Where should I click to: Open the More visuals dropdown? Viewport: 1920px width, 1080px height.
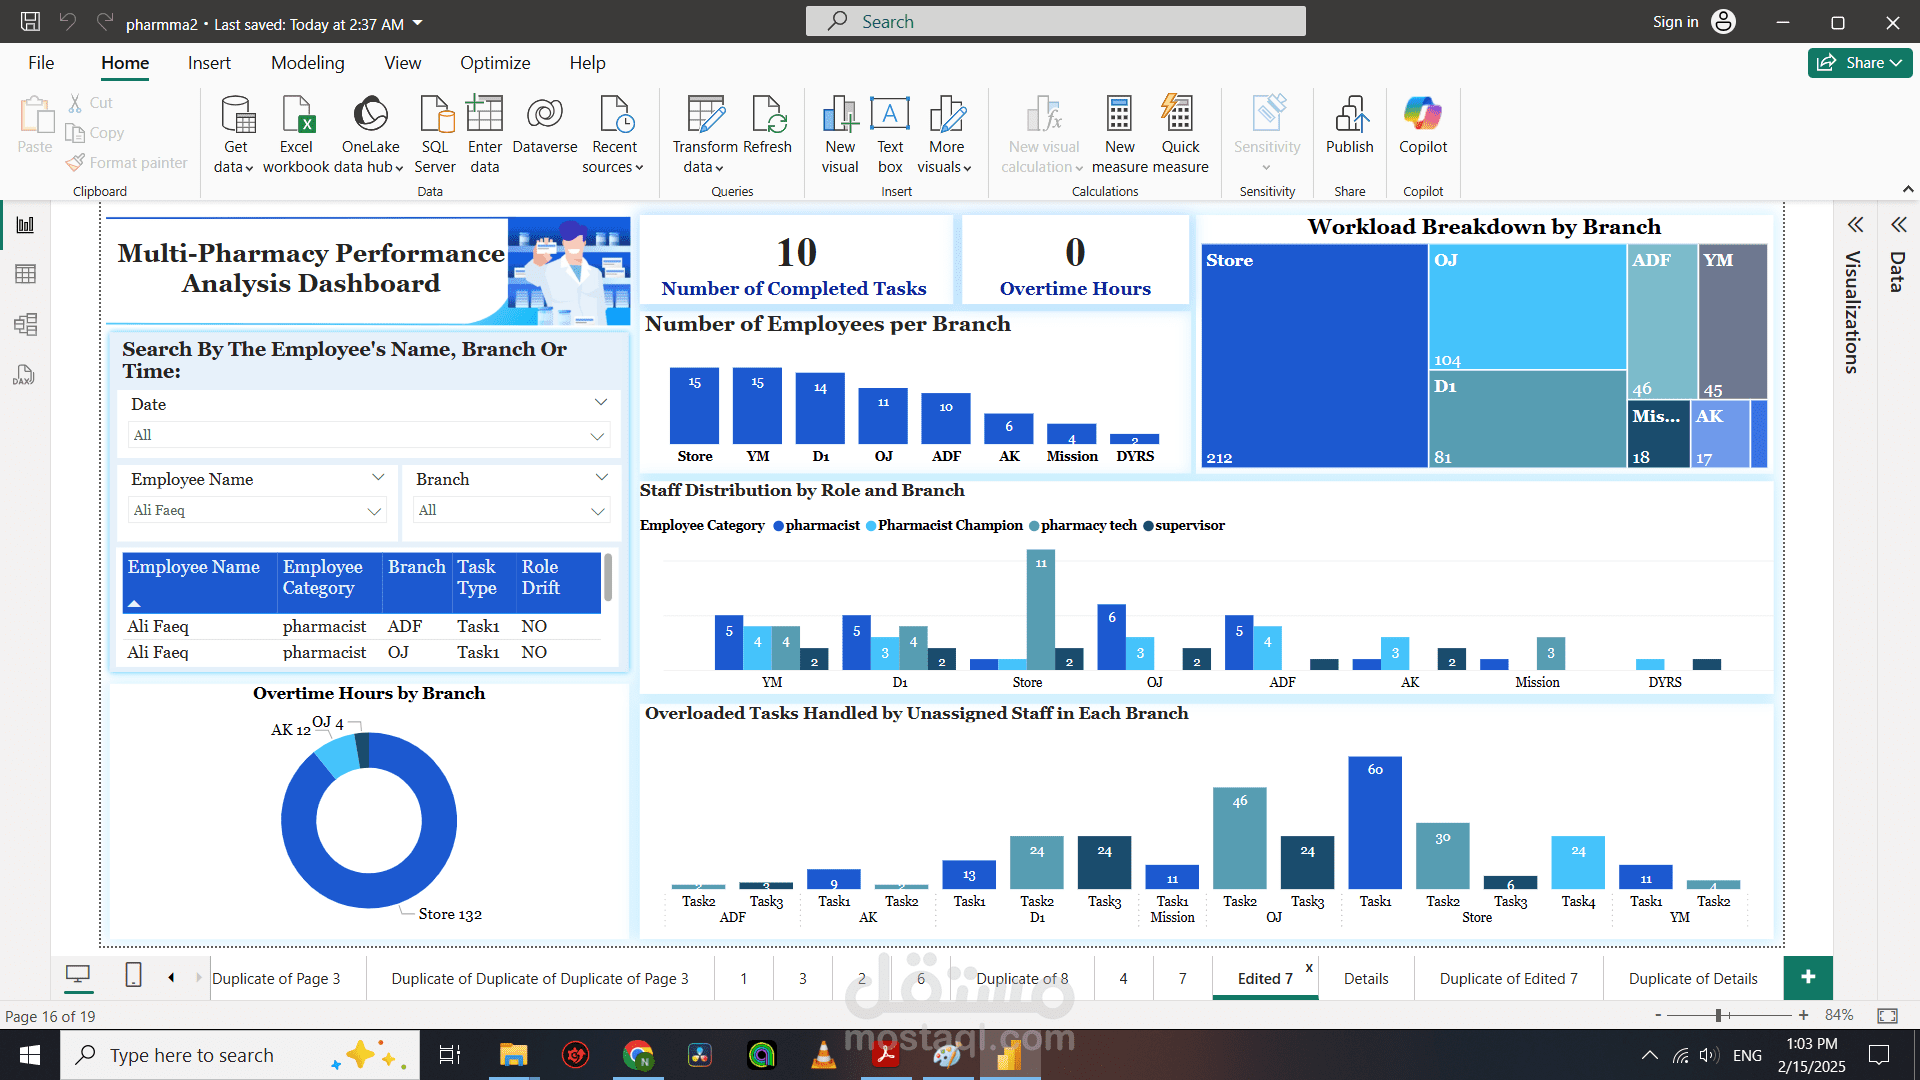pyautogui.click(x=945, y=134)
